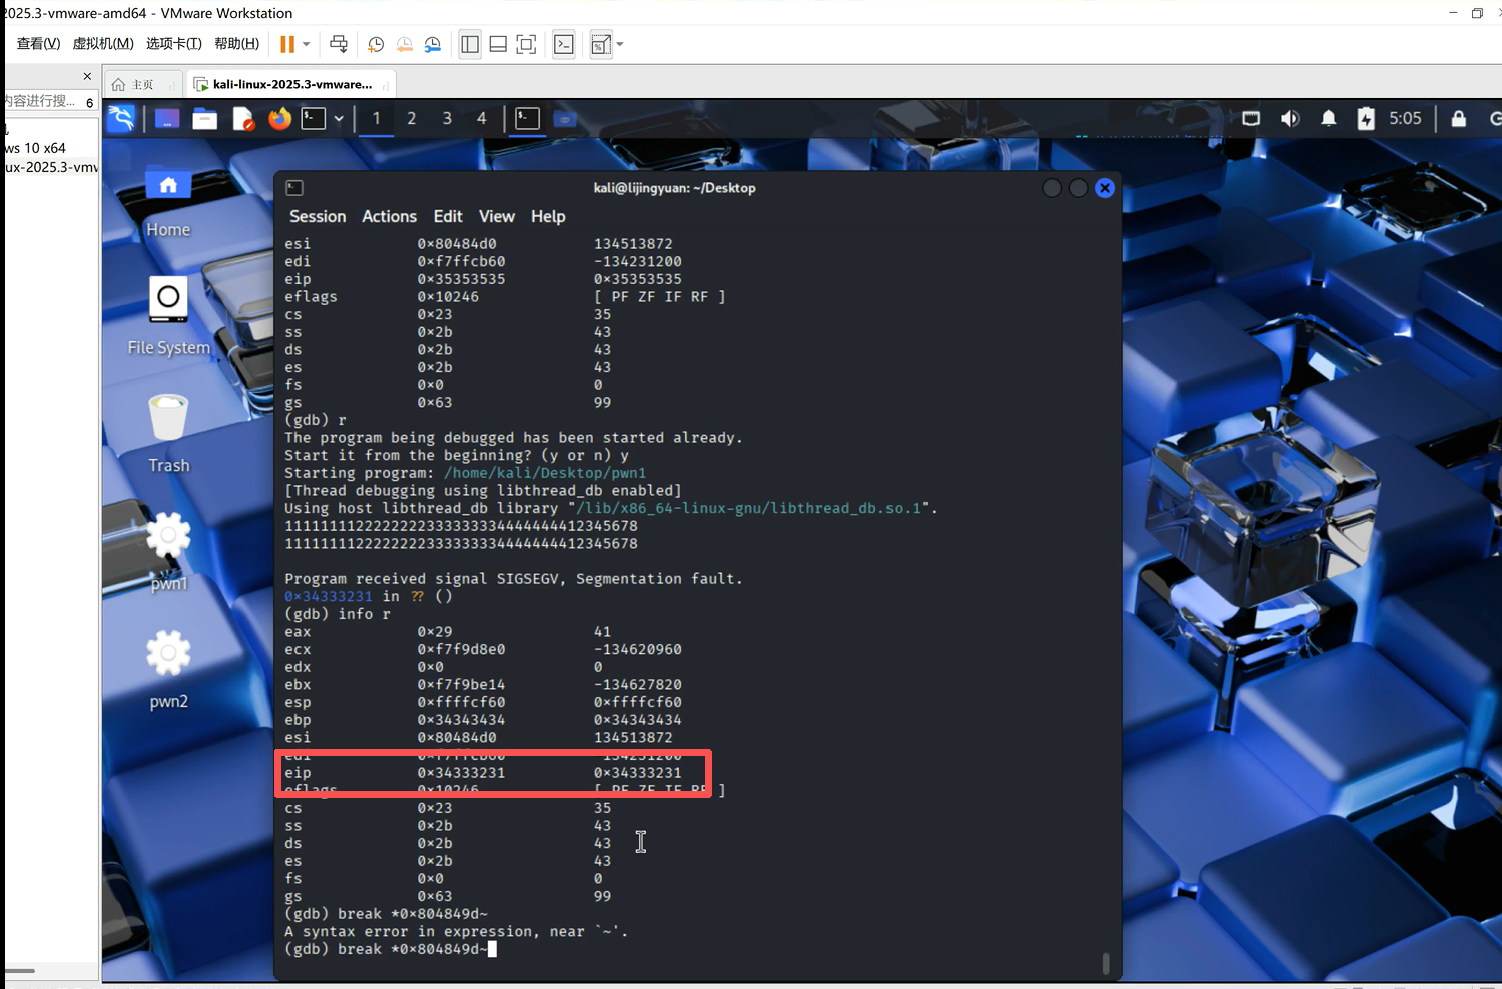Image resolution: width=1502 pixels, height=989 pixels.
Task: Click the 5:05 panel clock
Action: click(x=1405, y=118)
